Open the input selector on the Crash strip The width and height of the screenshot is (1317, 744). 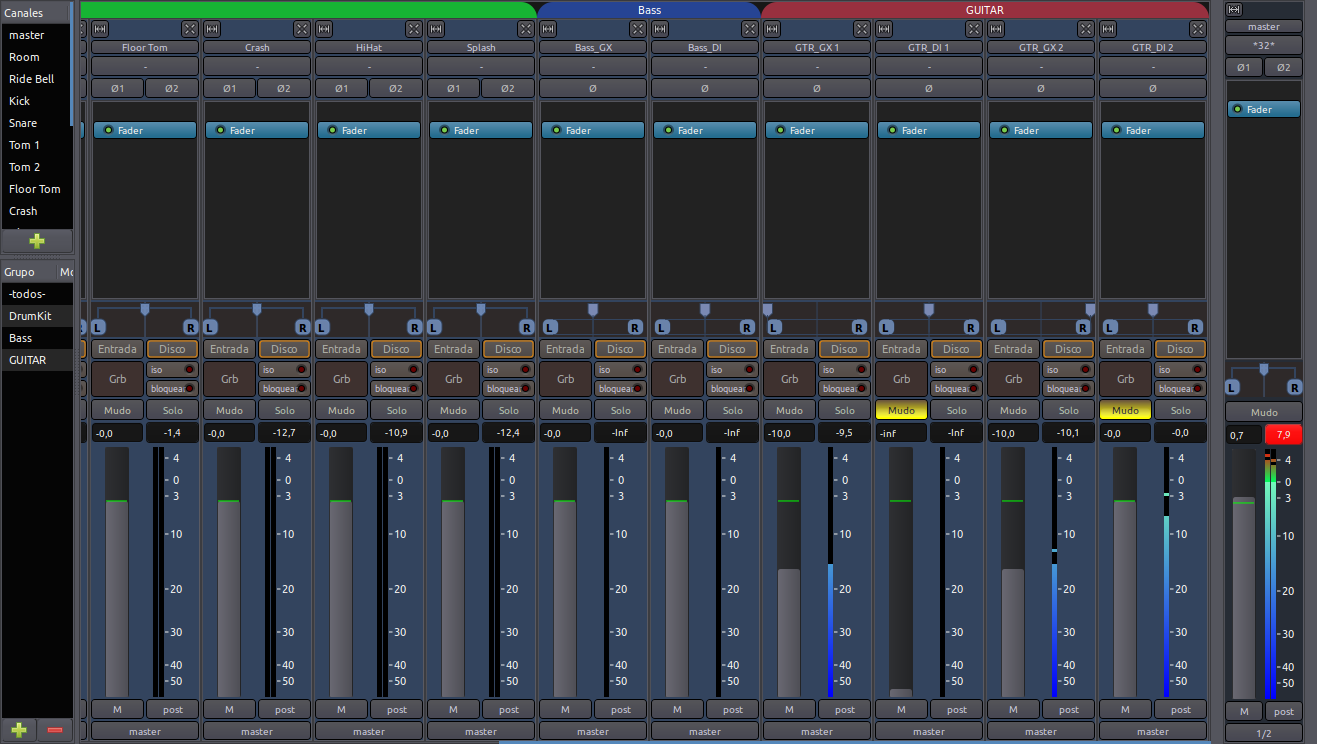pos(257,66)
